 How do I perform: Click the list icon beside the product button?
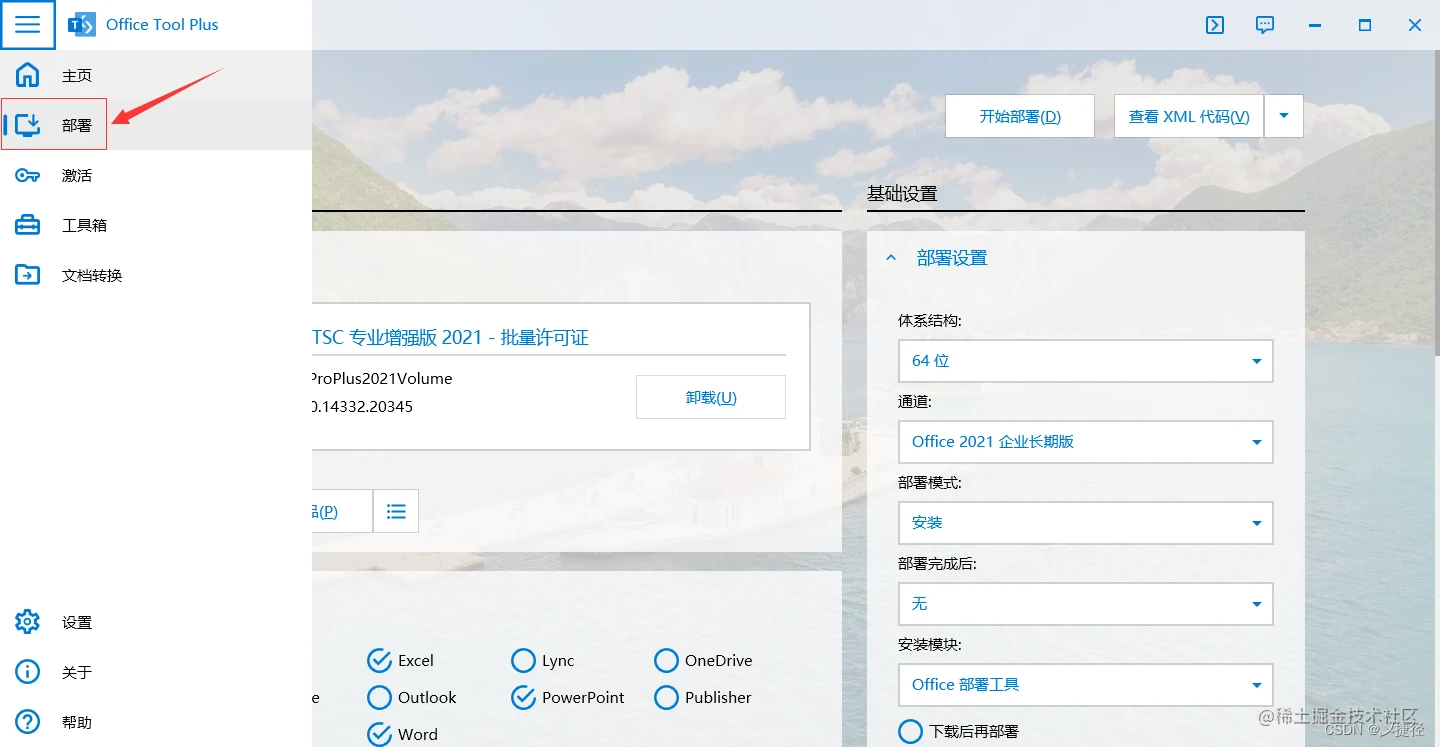coord(396,511)
